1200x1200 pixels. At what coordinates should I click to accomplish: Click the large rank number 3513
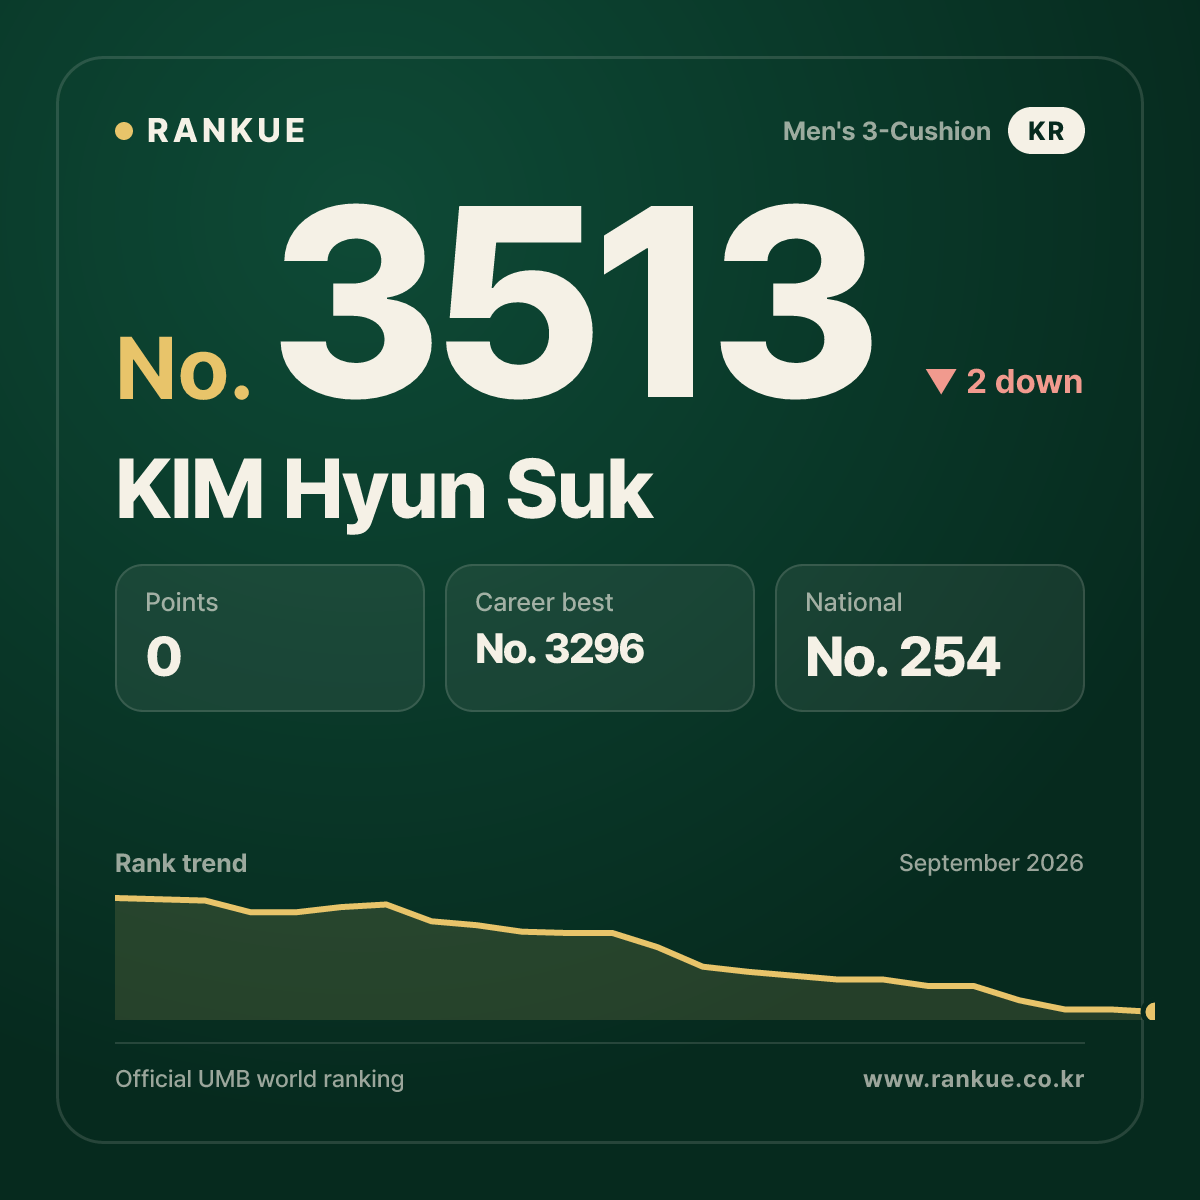point(577,300)
